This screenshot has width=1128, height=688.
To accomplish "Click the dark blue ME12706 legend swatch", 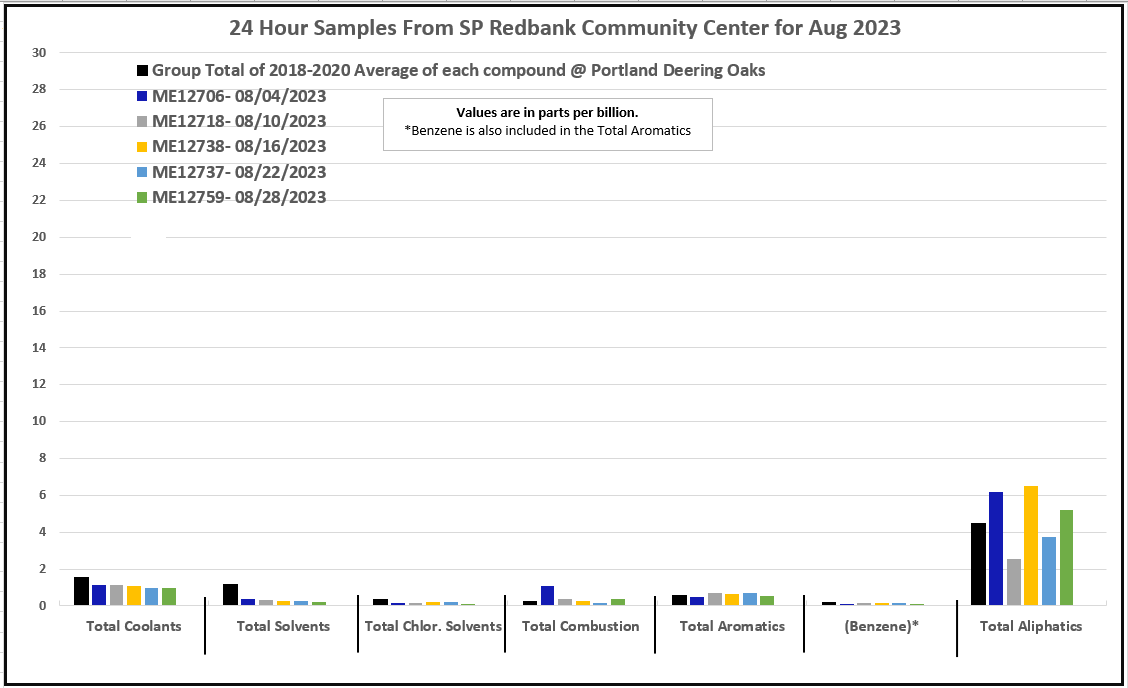I will (143, 97).
